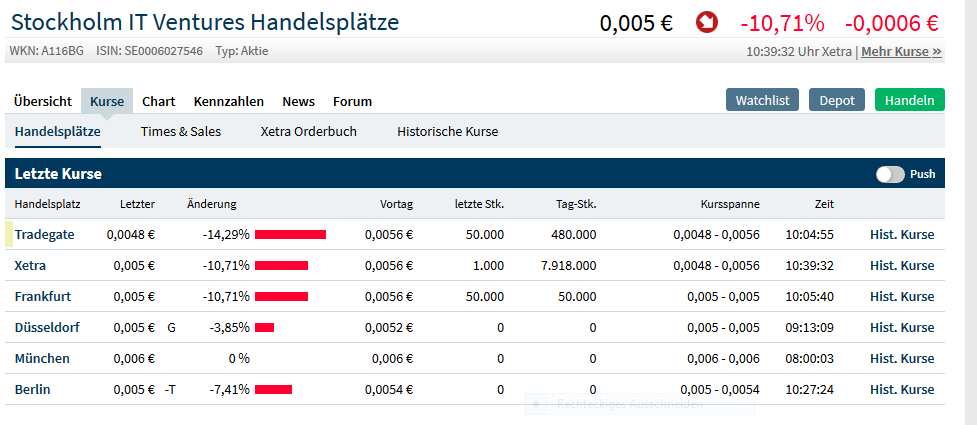
Task: Toggle the Push switch on
Action: click(890, 174)
